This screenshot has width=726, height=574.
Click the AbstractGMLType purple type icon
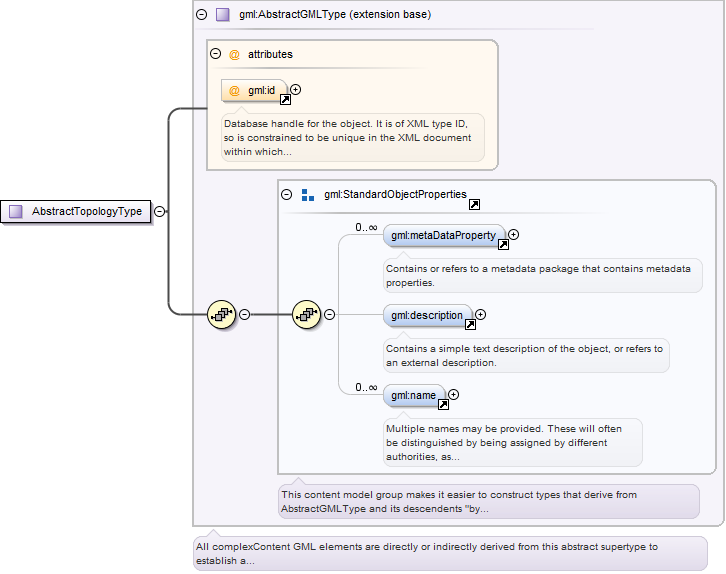(x=223, y=15)
